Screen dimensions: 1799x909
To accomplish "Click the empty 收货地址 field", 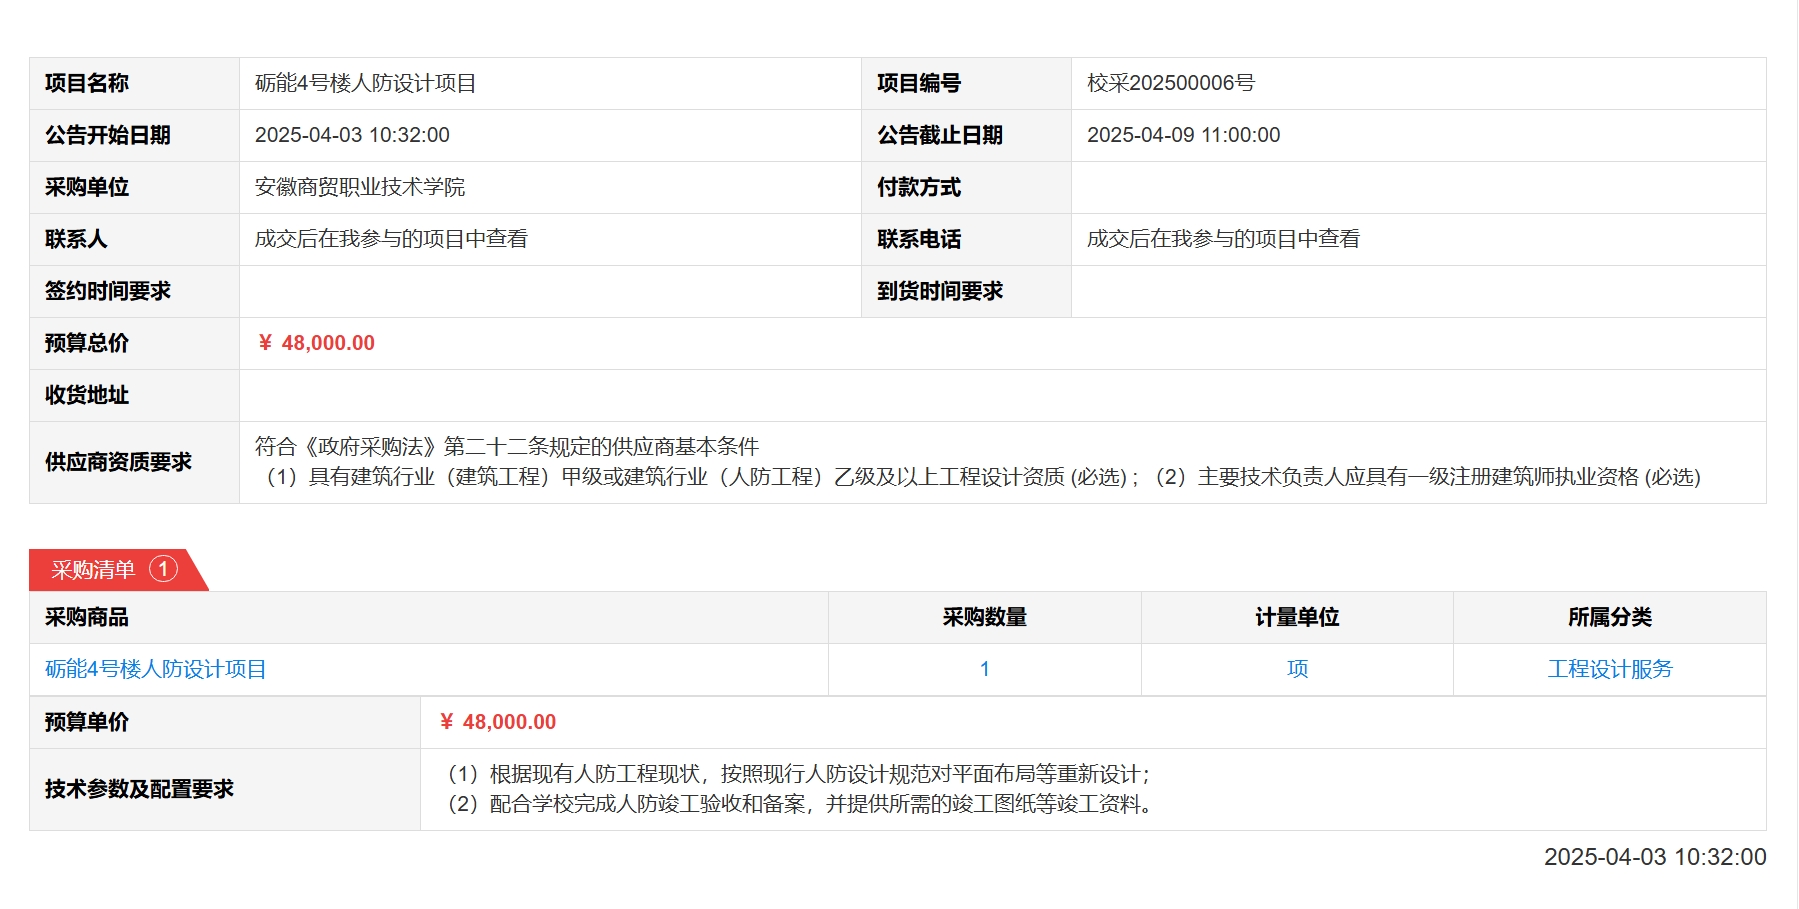I will 1002,395.
